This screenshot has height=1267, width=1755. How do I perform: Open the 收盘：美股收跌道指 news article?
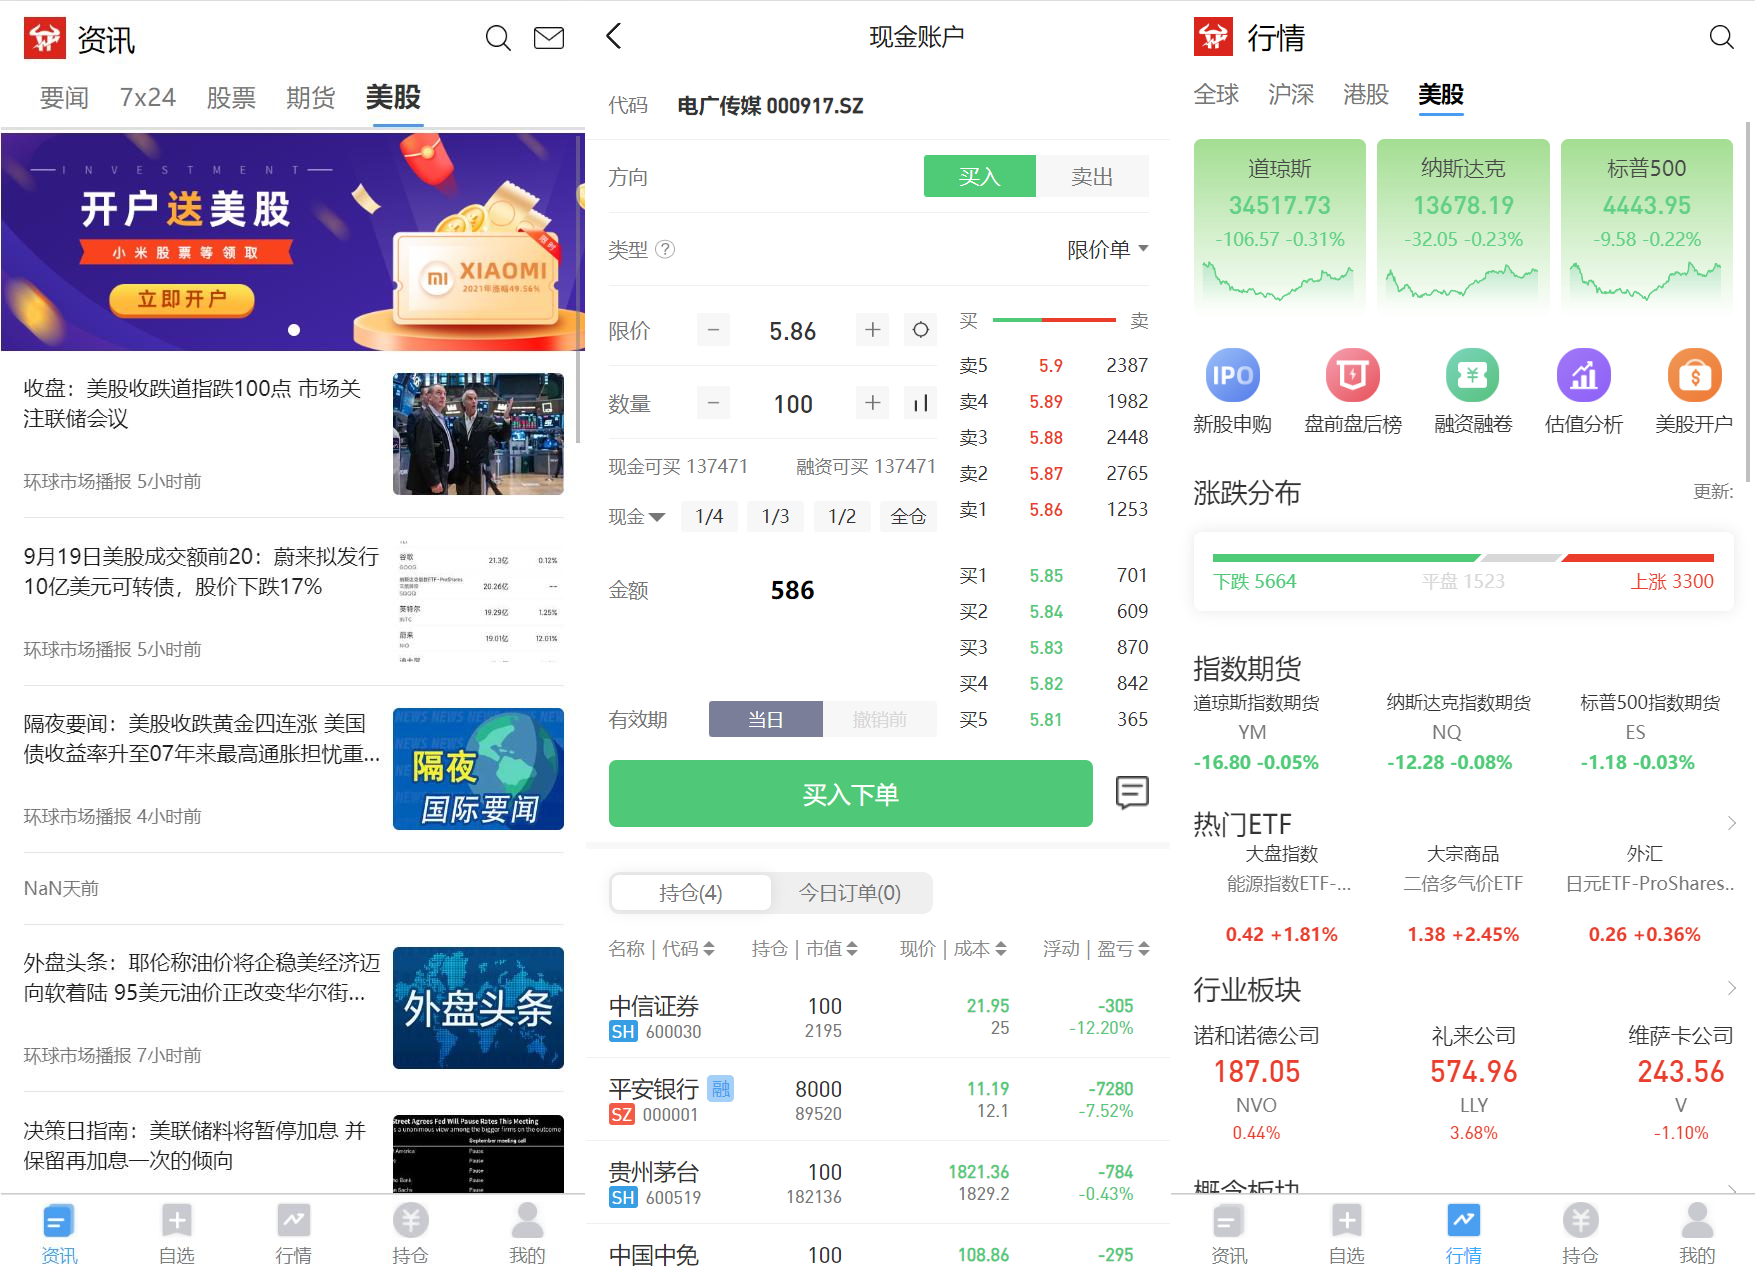pos(293,433)
